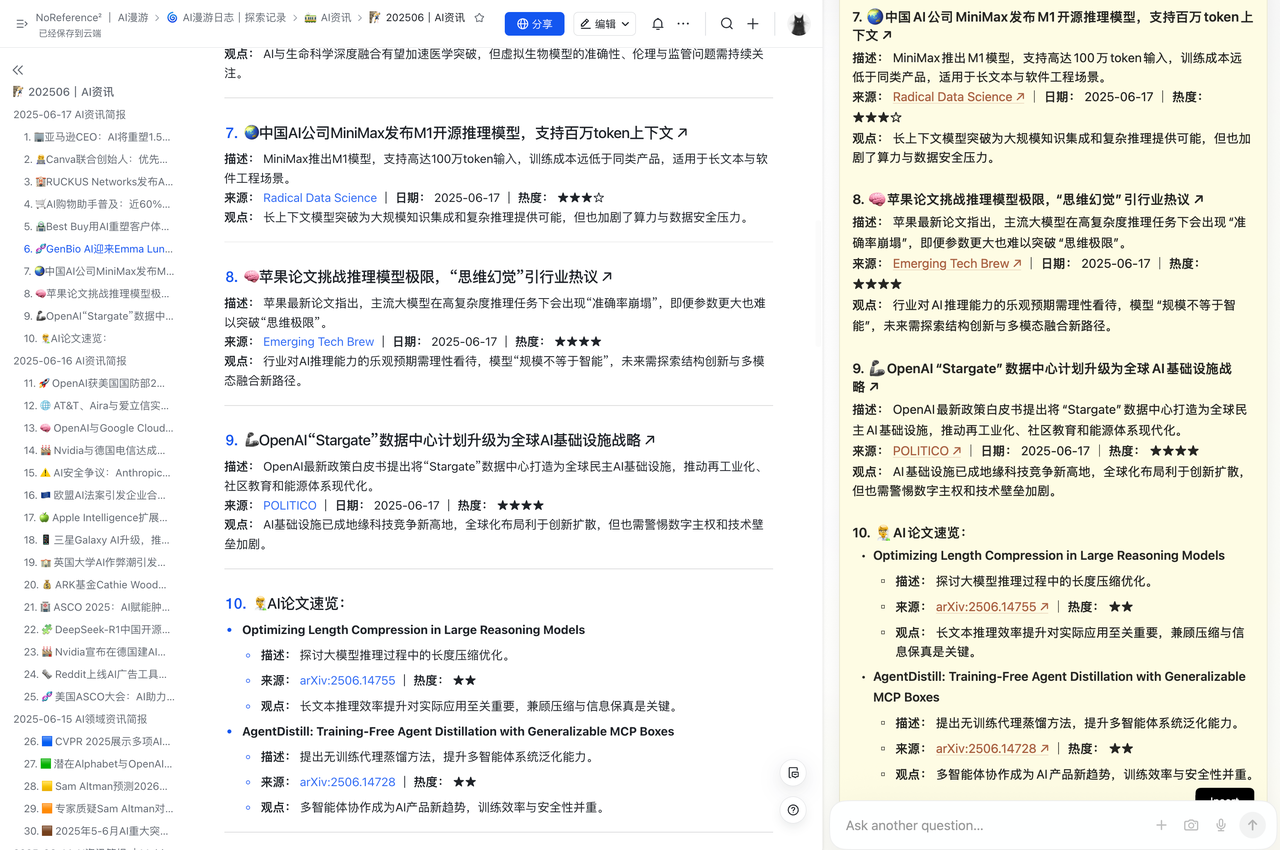1280x850 pixels.
Task: Go to AI资讯 in the breadcrumb
Action: (328, 18)
